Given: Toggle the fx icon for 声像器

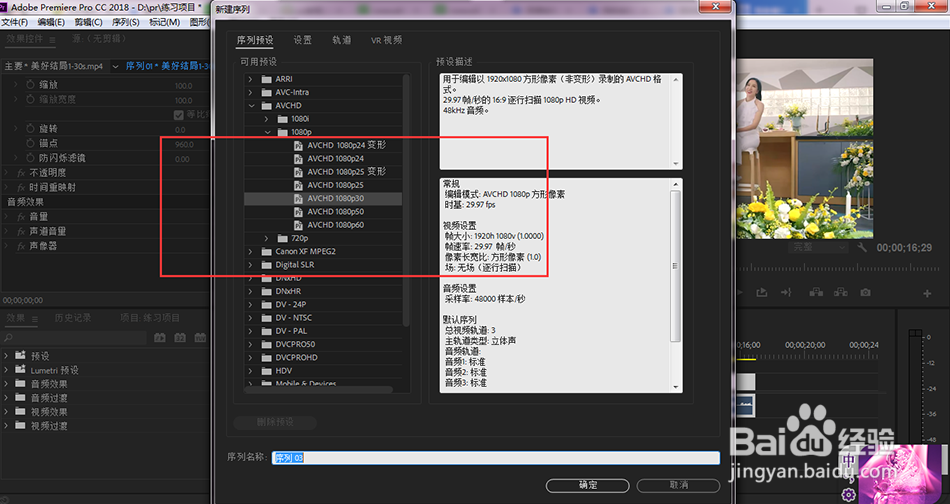Looking at the screenshot, I should pyautogui.click(x=21, y=246).
